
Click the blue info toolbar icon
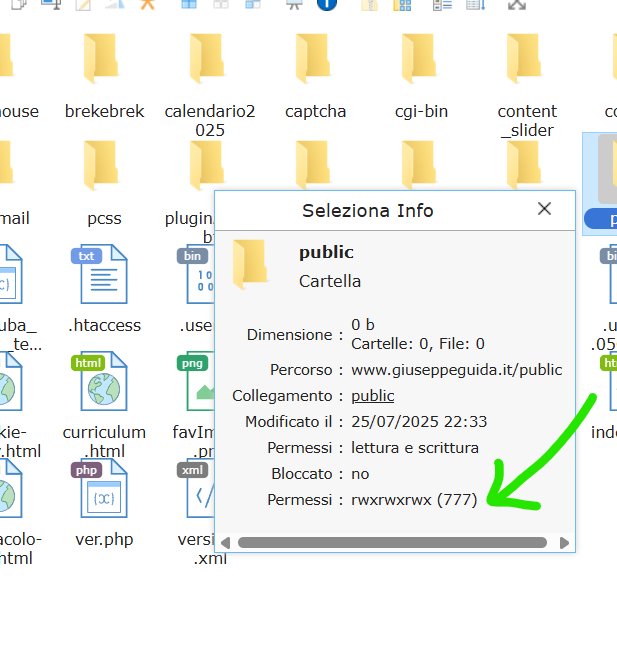coord(326,4)
